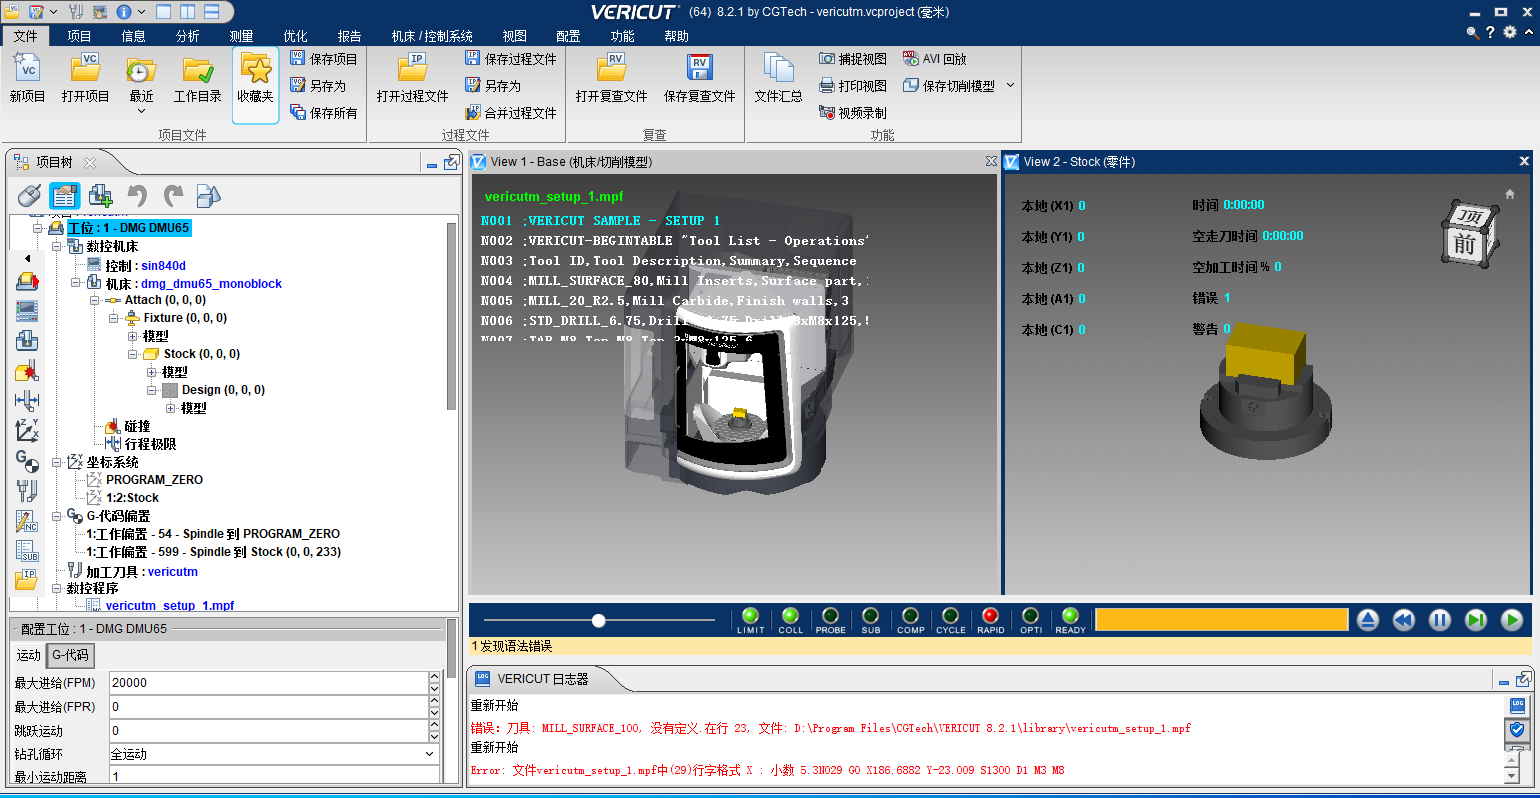The width and height of the screenshot is (1540, 798).
Task: Switch to the G-代码 tab
Action: (70, 655)
